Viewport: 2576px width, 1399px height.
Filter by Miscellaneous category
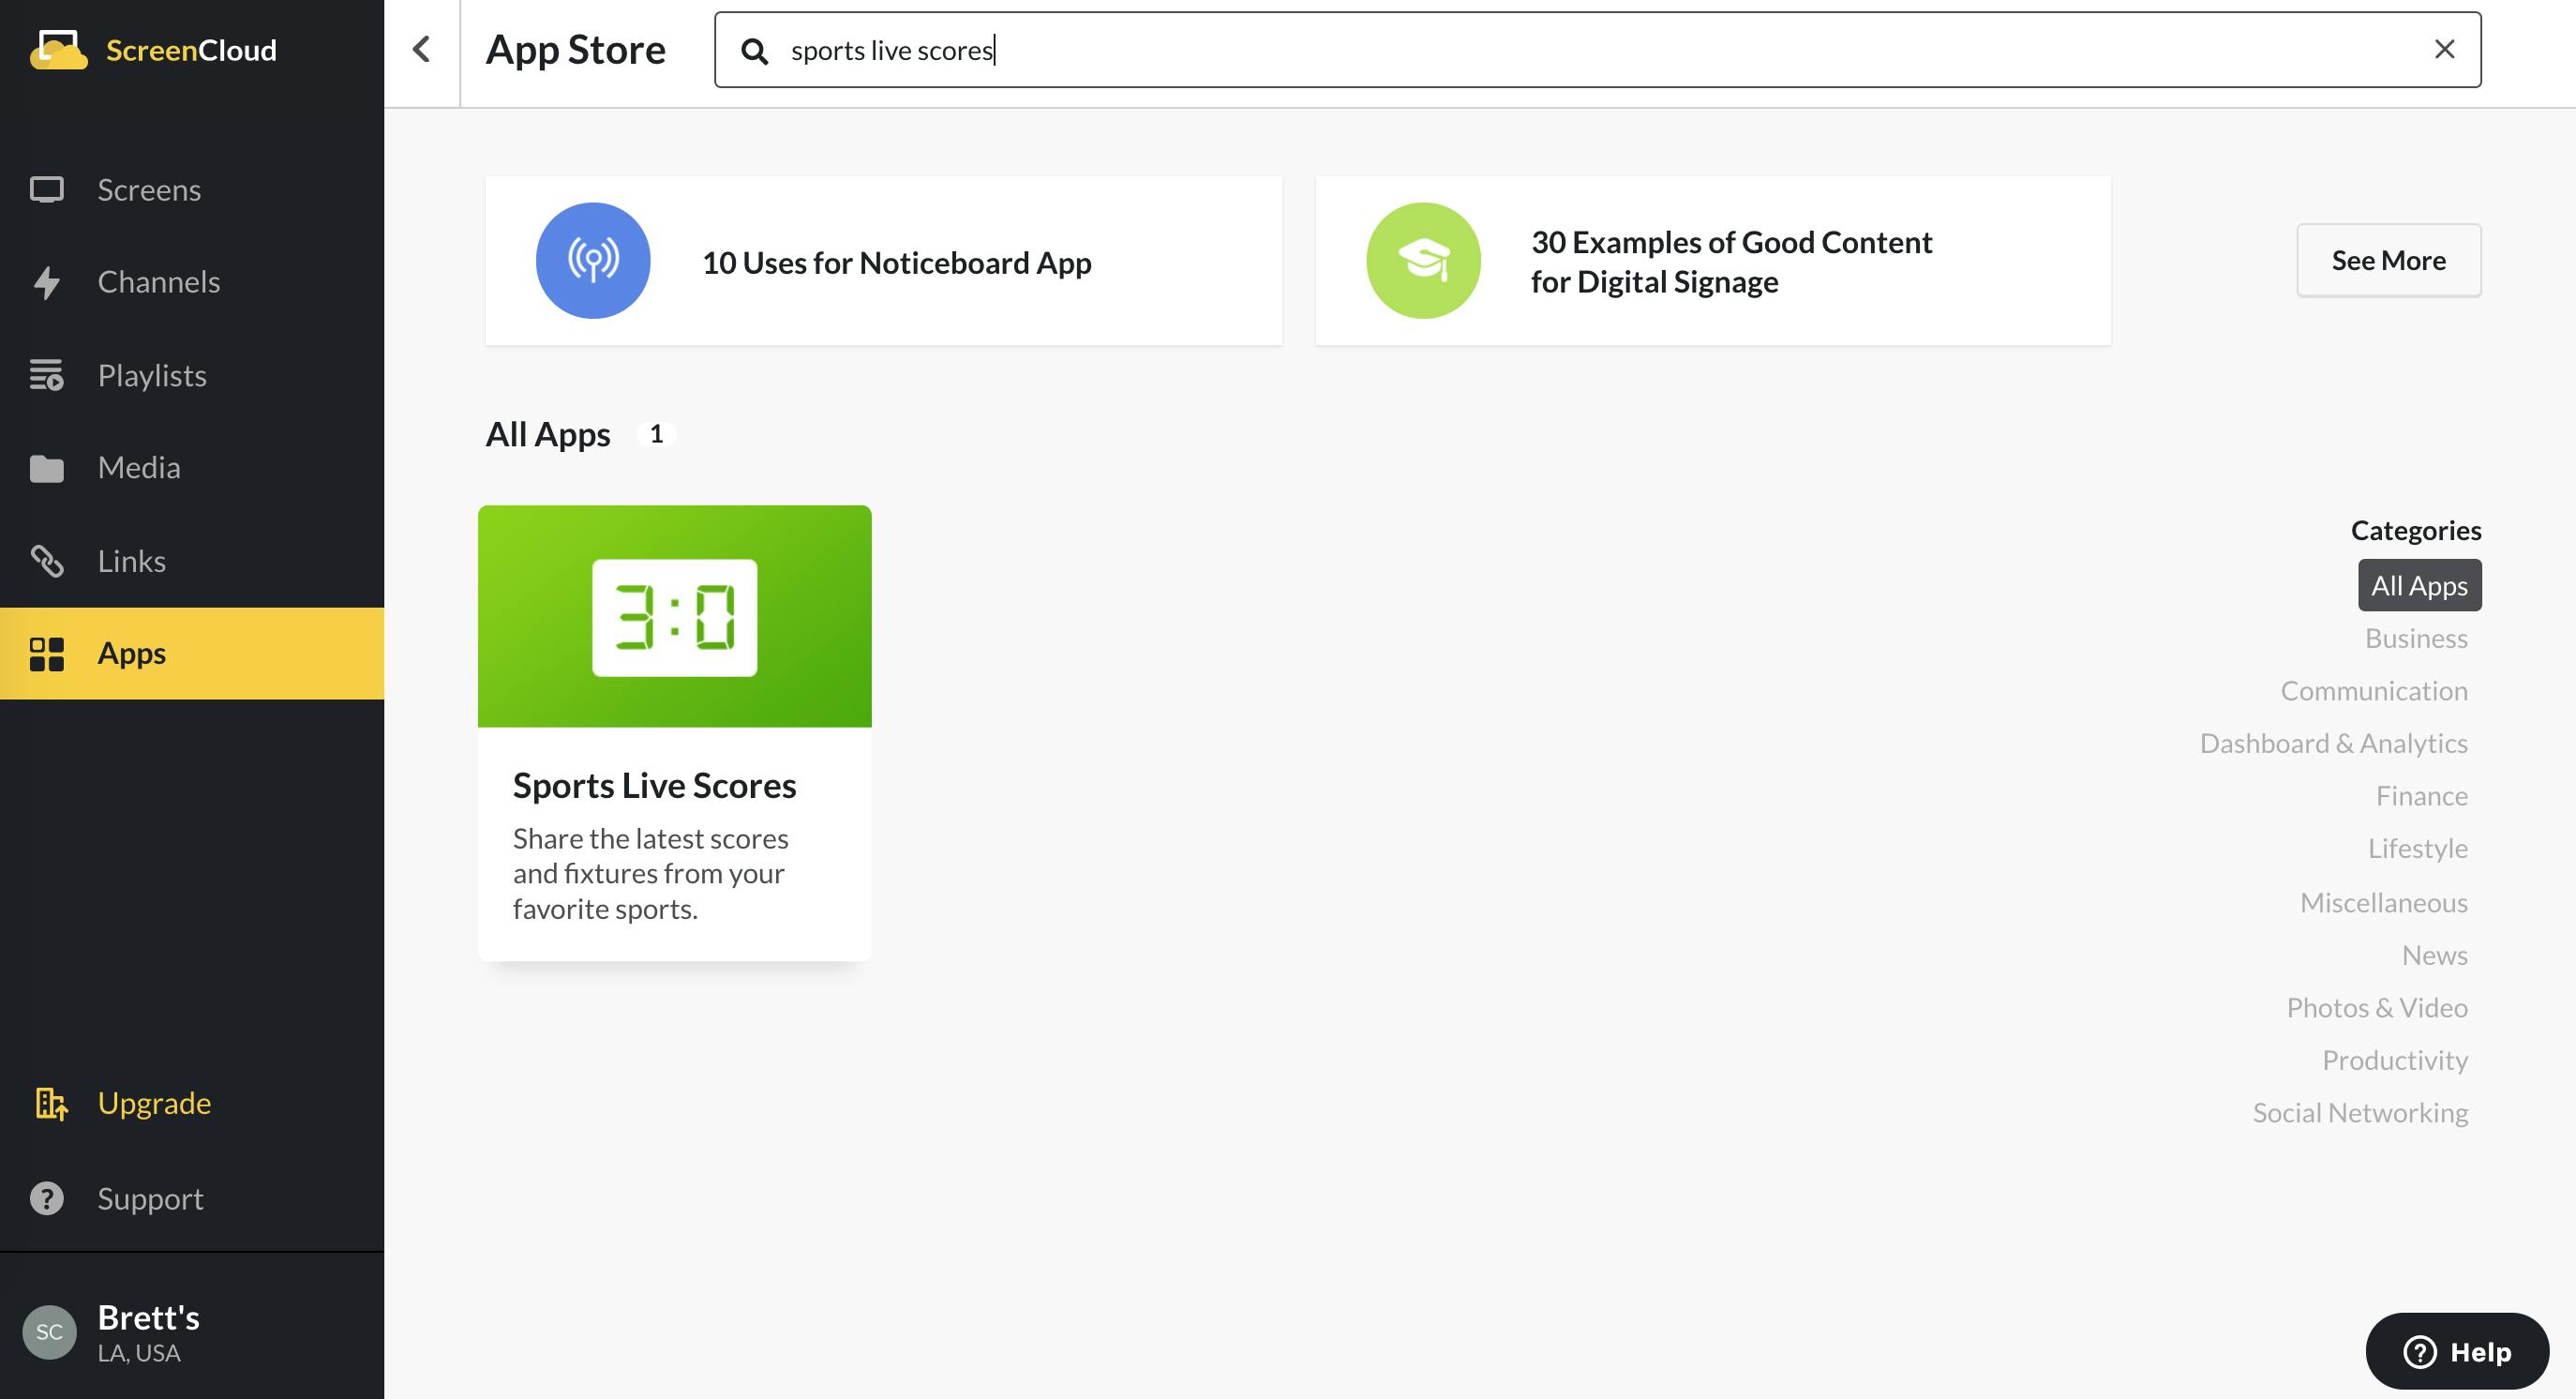click(x=2384, y=902)
